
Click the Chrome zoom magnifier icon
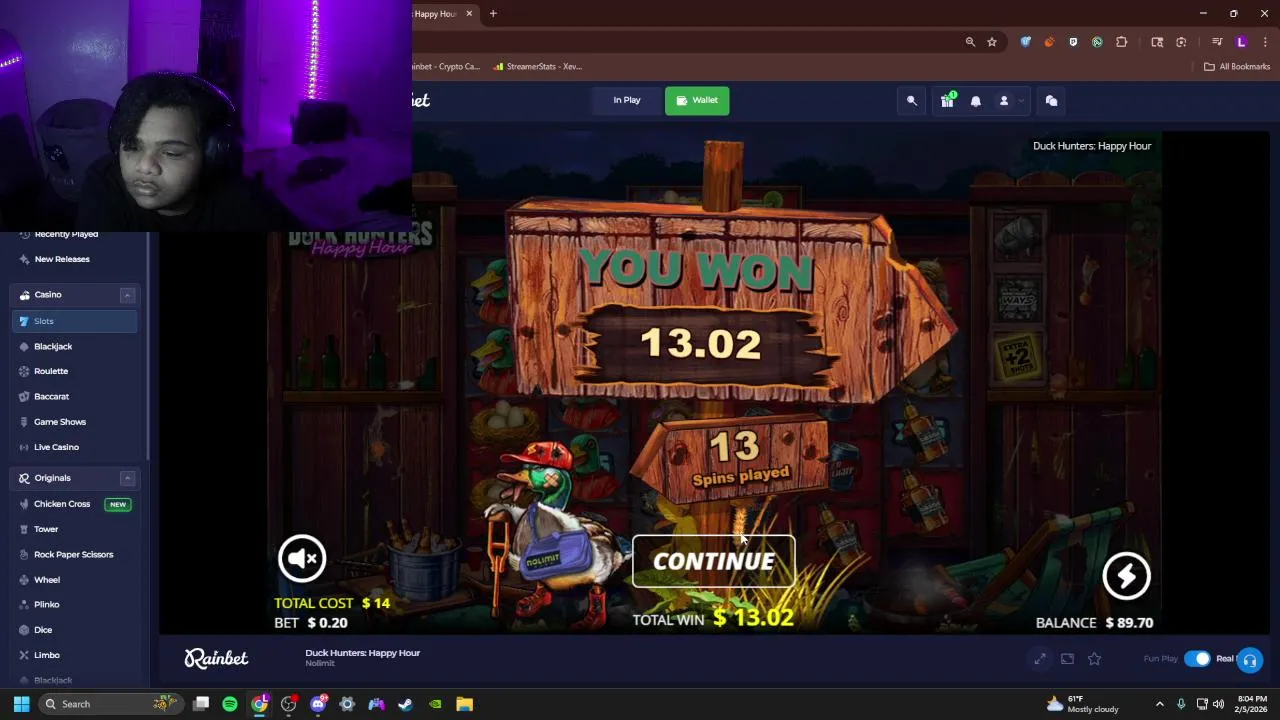(970, 42)
